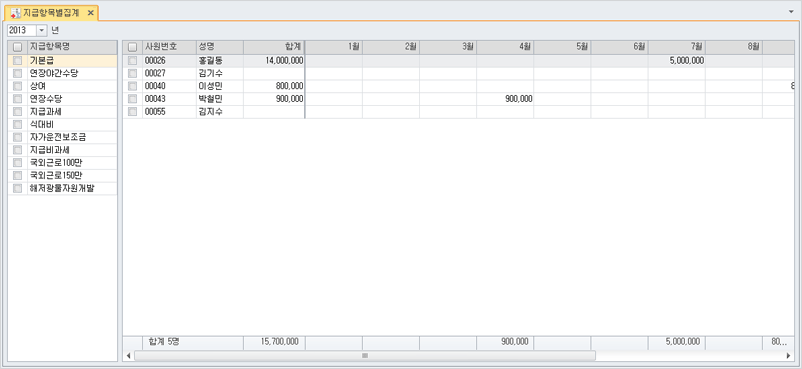
Task: Check the checkbox for employee 00026
Action: (x=132, y=60)
